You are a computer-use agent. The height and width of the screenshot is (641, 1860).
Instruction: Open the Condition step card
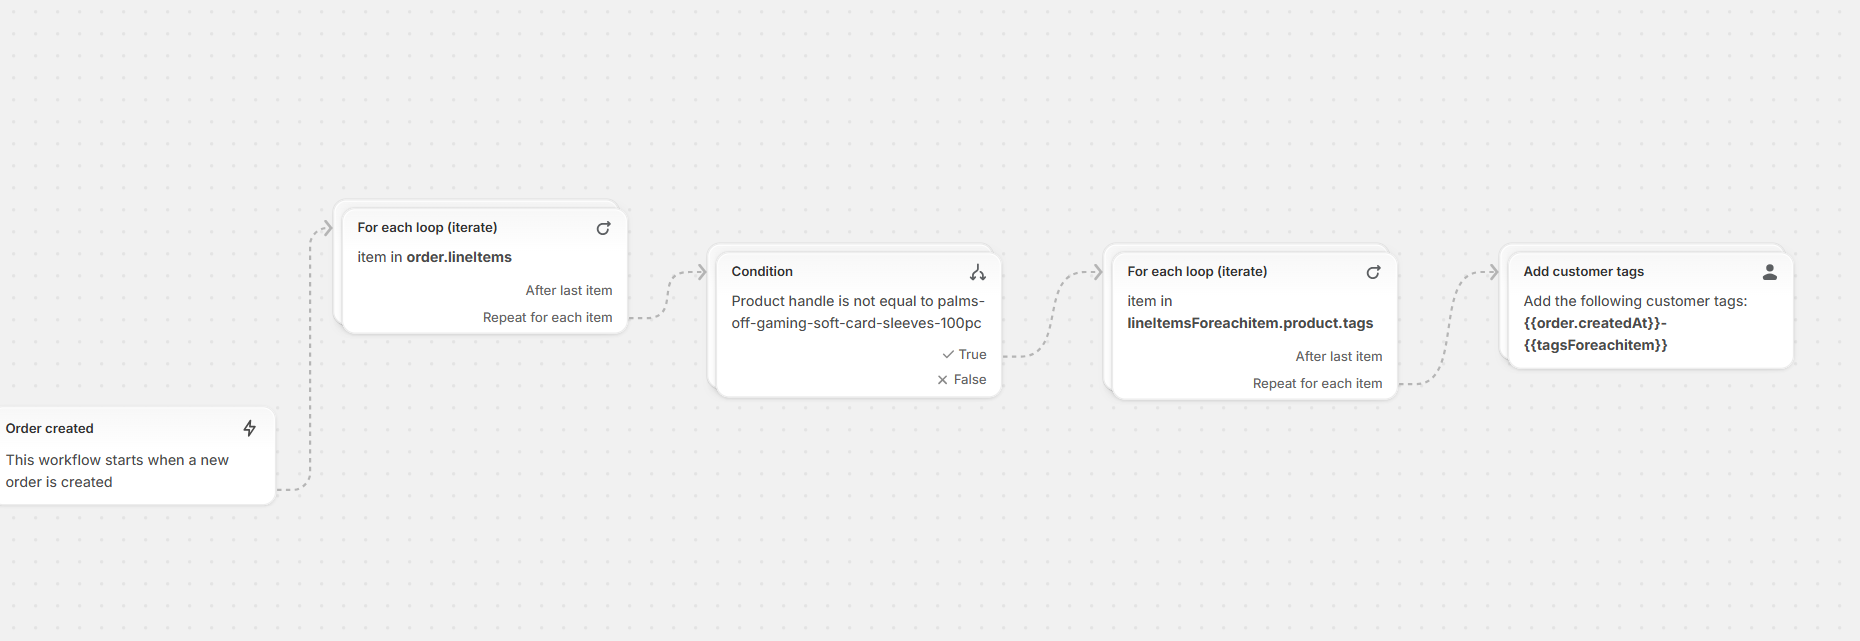tap(855, 312)
